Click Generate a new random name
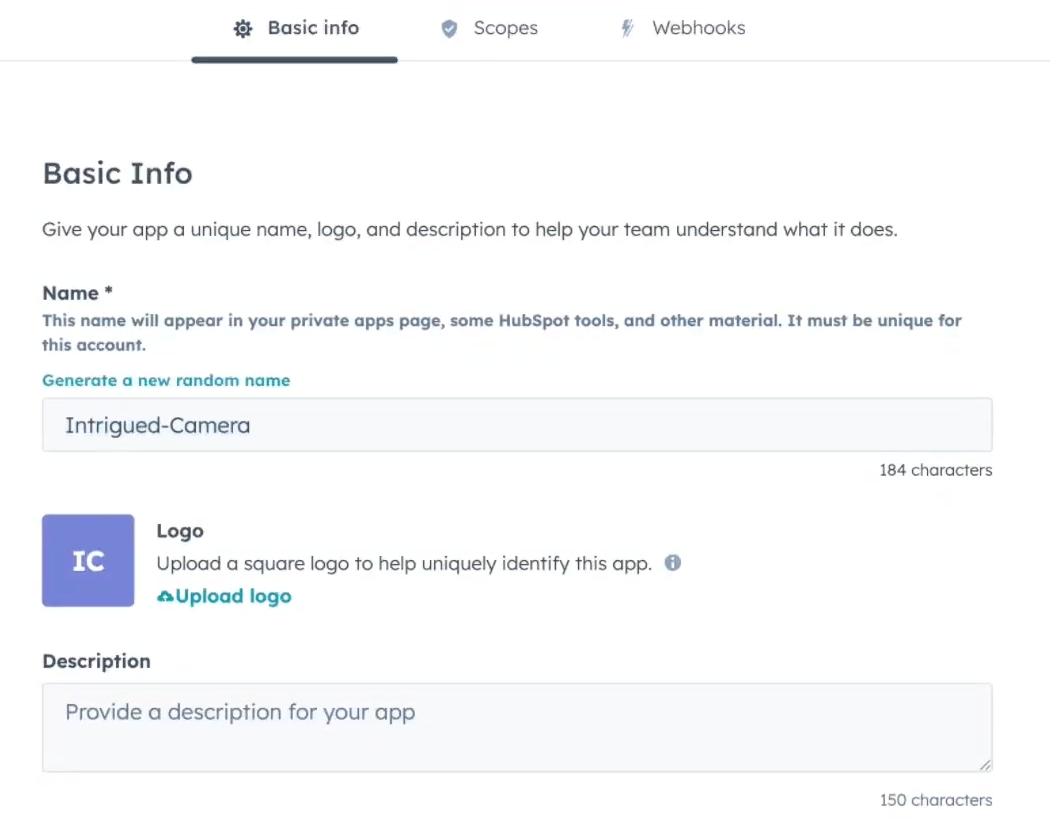Screen dimensions: 1050x840 pyautogui.click(x=166, y=380)
